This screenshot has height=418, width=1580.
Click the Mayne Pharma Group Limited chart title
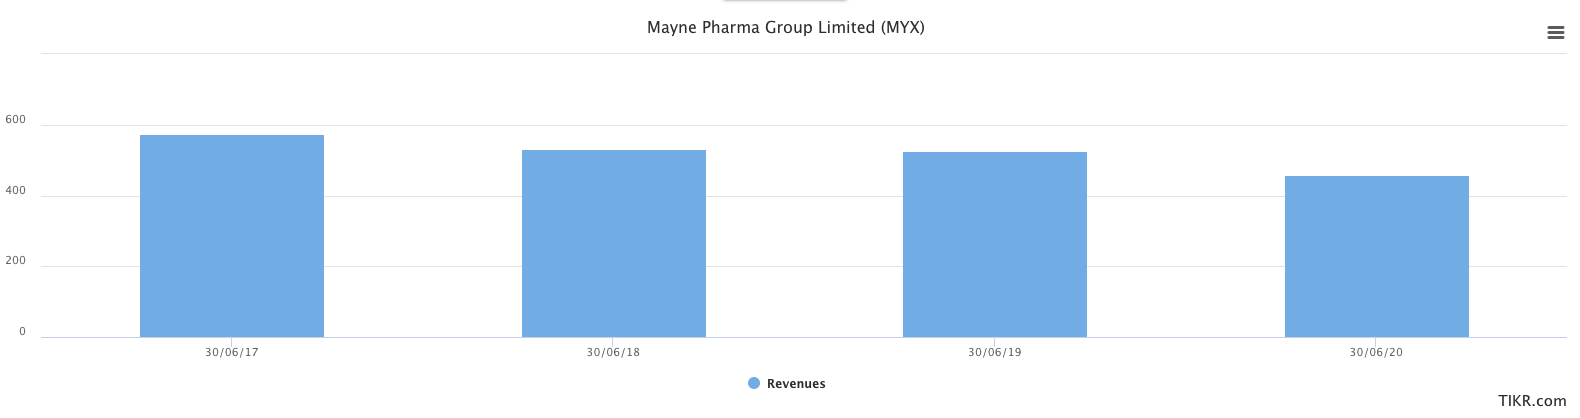tap(786, 28)
